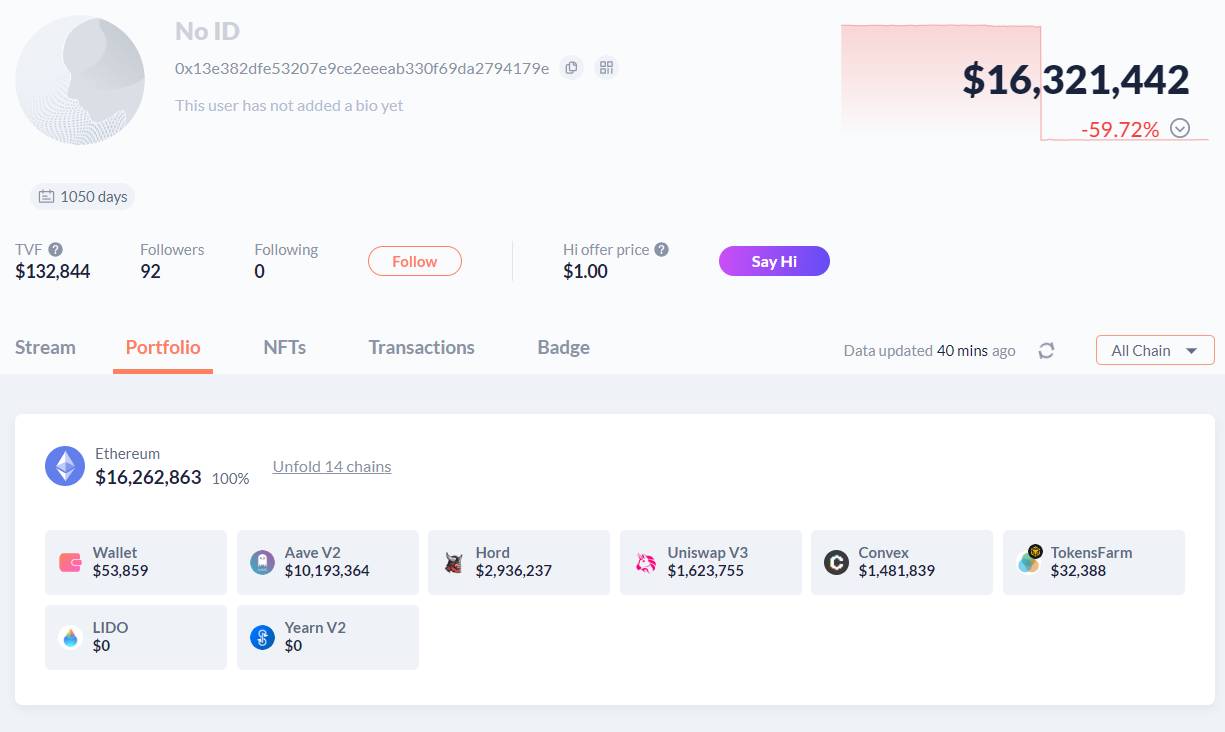Viewport: 1225px width, 732px height.
Task: Open the Hord protocol card
Action: coord(519,562)
